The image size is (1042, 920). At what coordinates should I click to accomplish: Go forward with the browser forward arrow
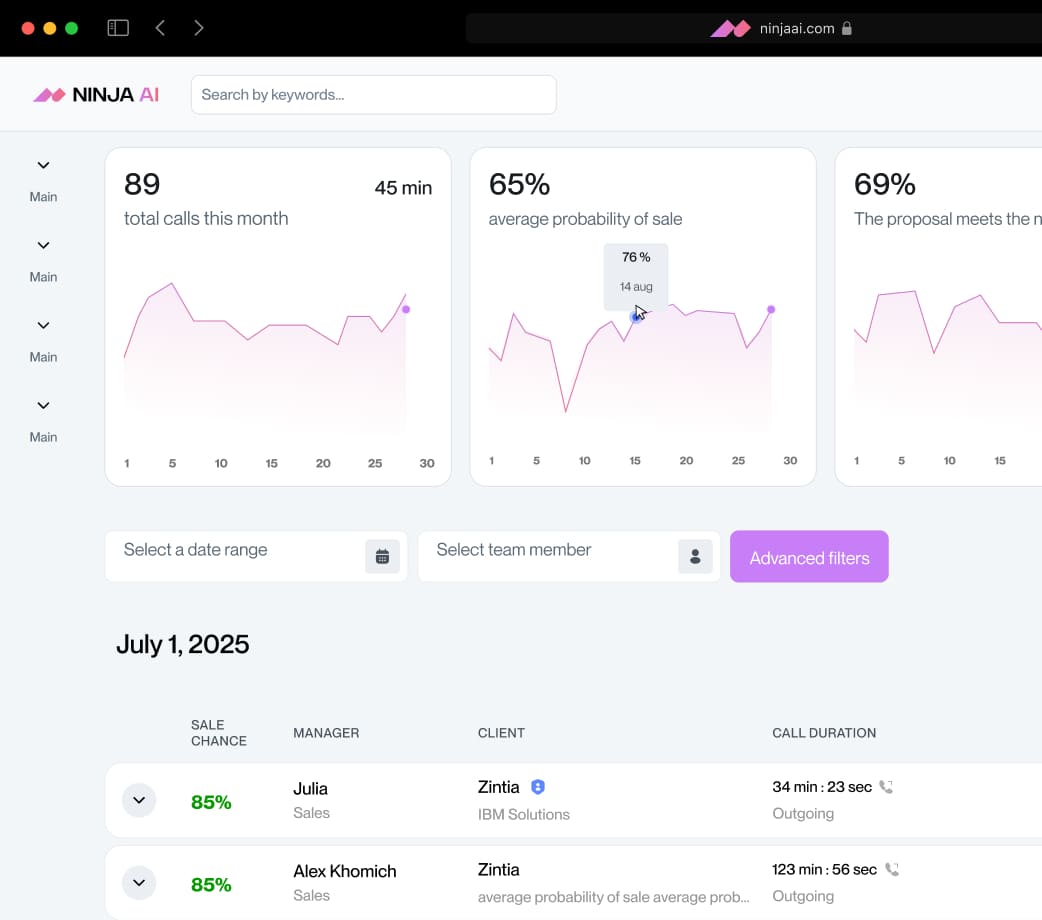point(199,28)
